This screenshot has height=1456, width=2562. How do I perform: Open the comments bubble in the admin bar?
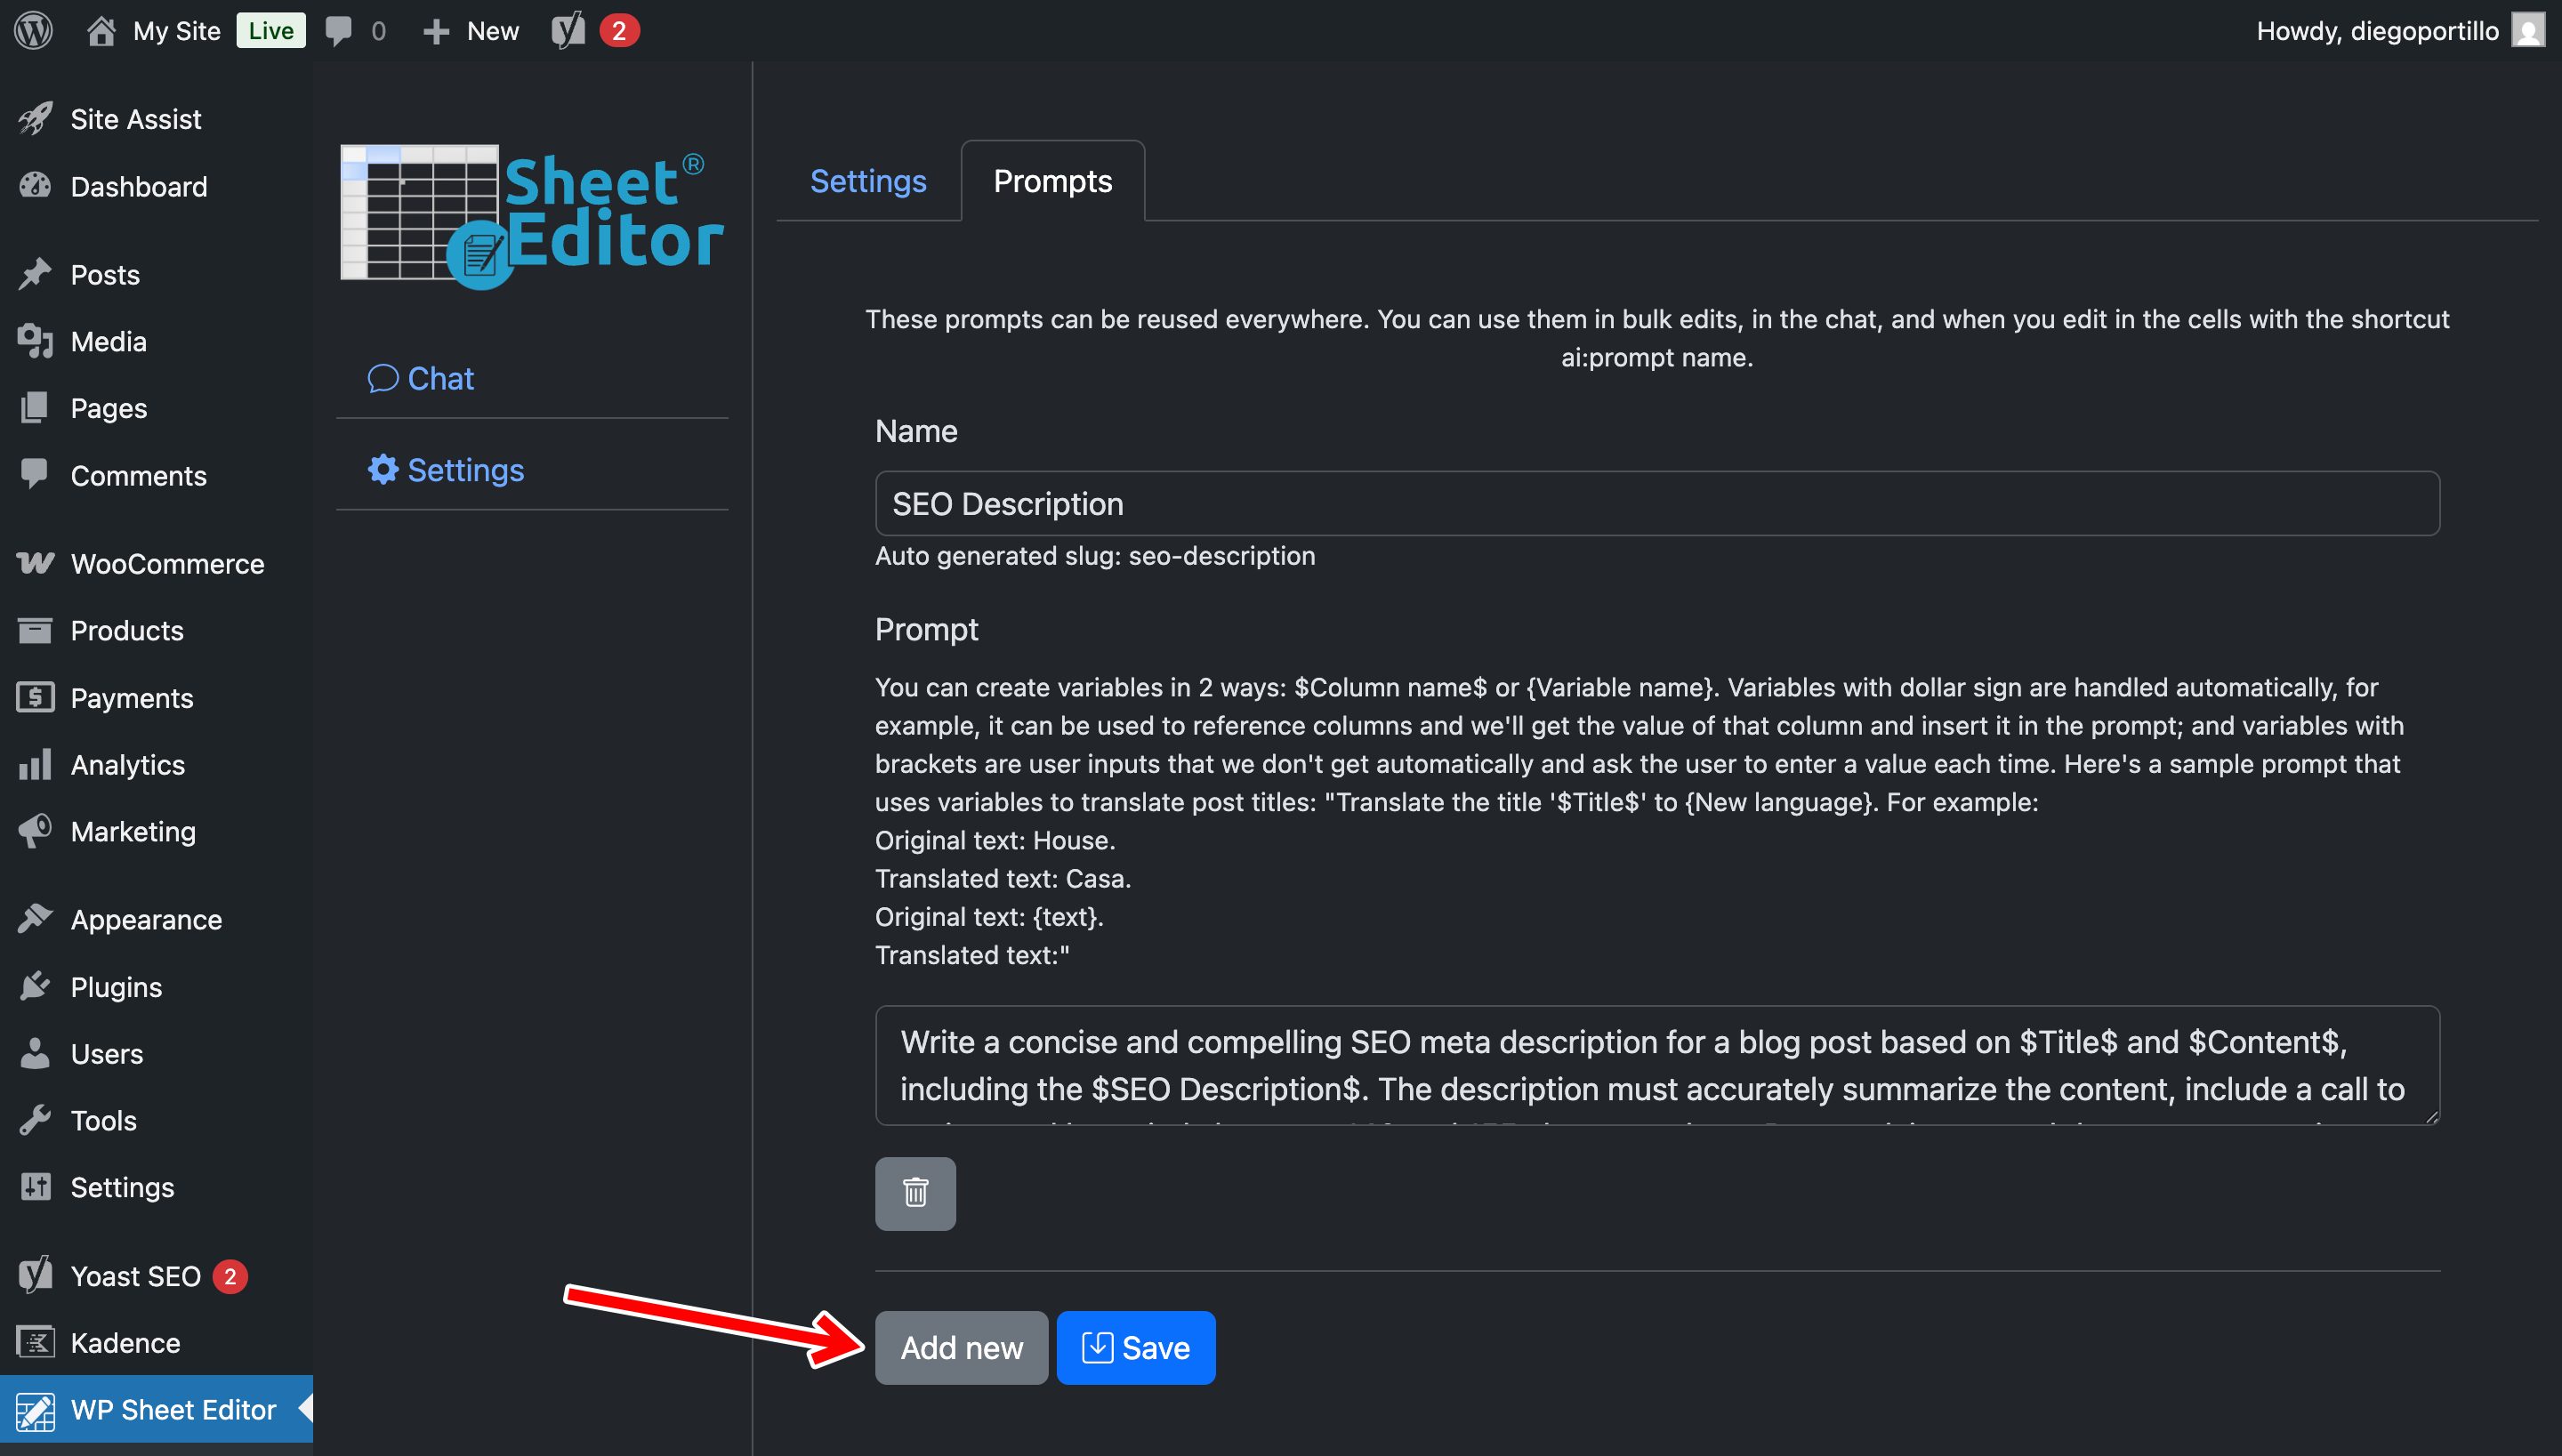click(x=340, y=30)
